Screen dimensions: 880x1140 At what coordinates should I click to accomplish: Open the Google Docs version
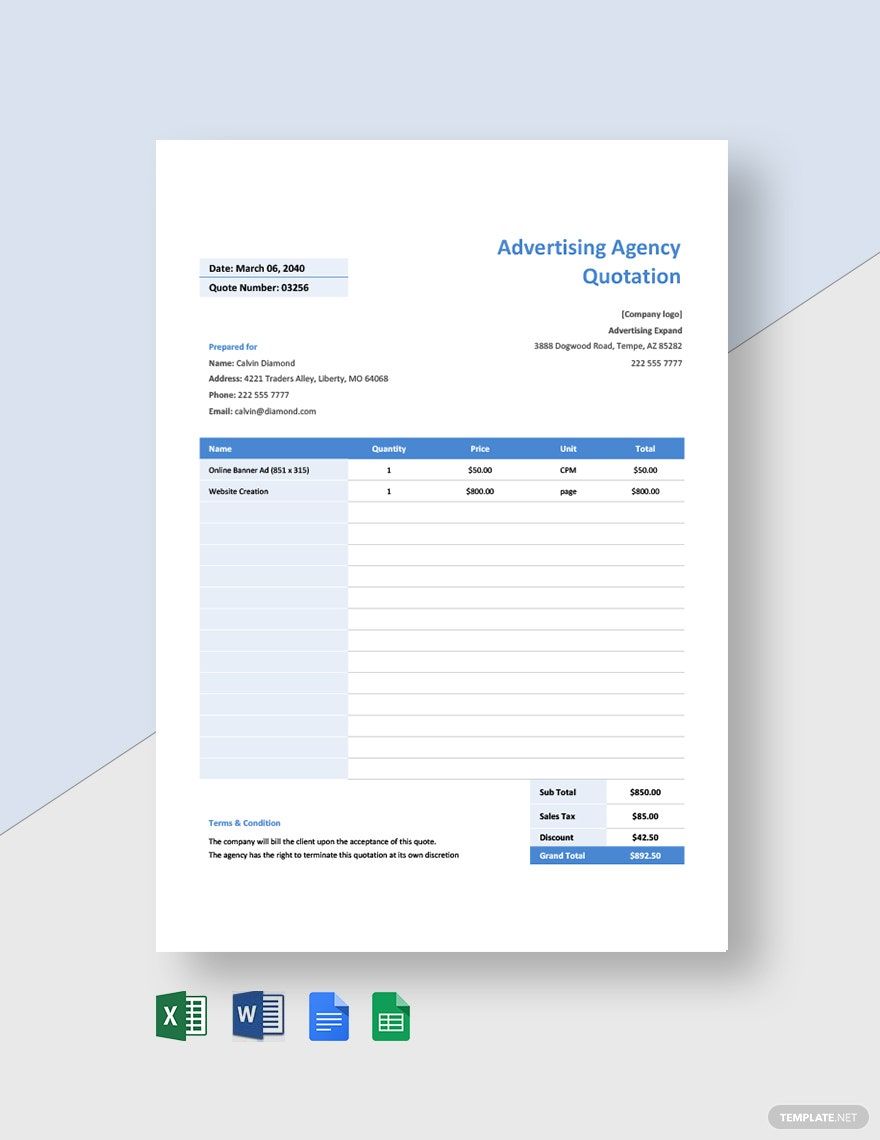[x=329, y=1015]
